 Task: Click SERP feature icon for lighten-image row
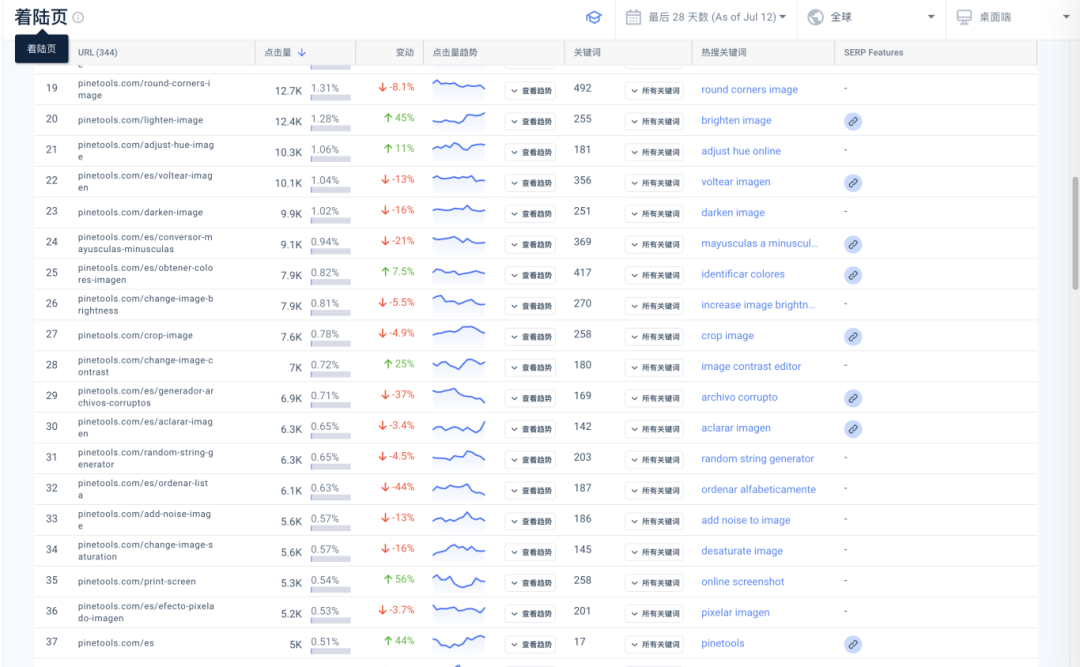click(x=852, y=121)
